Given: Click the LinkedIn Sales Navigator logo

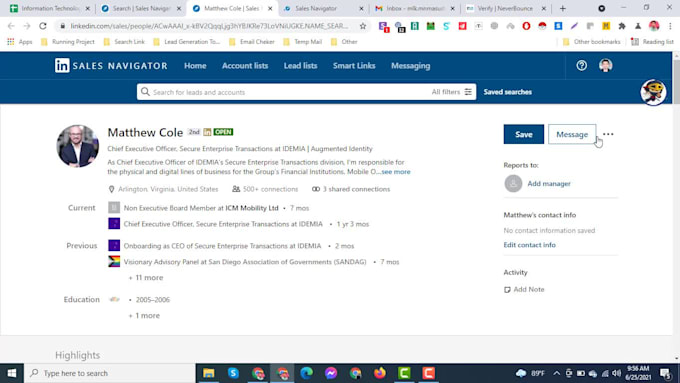Looking at the screenshot, I should tap(111, 65).
